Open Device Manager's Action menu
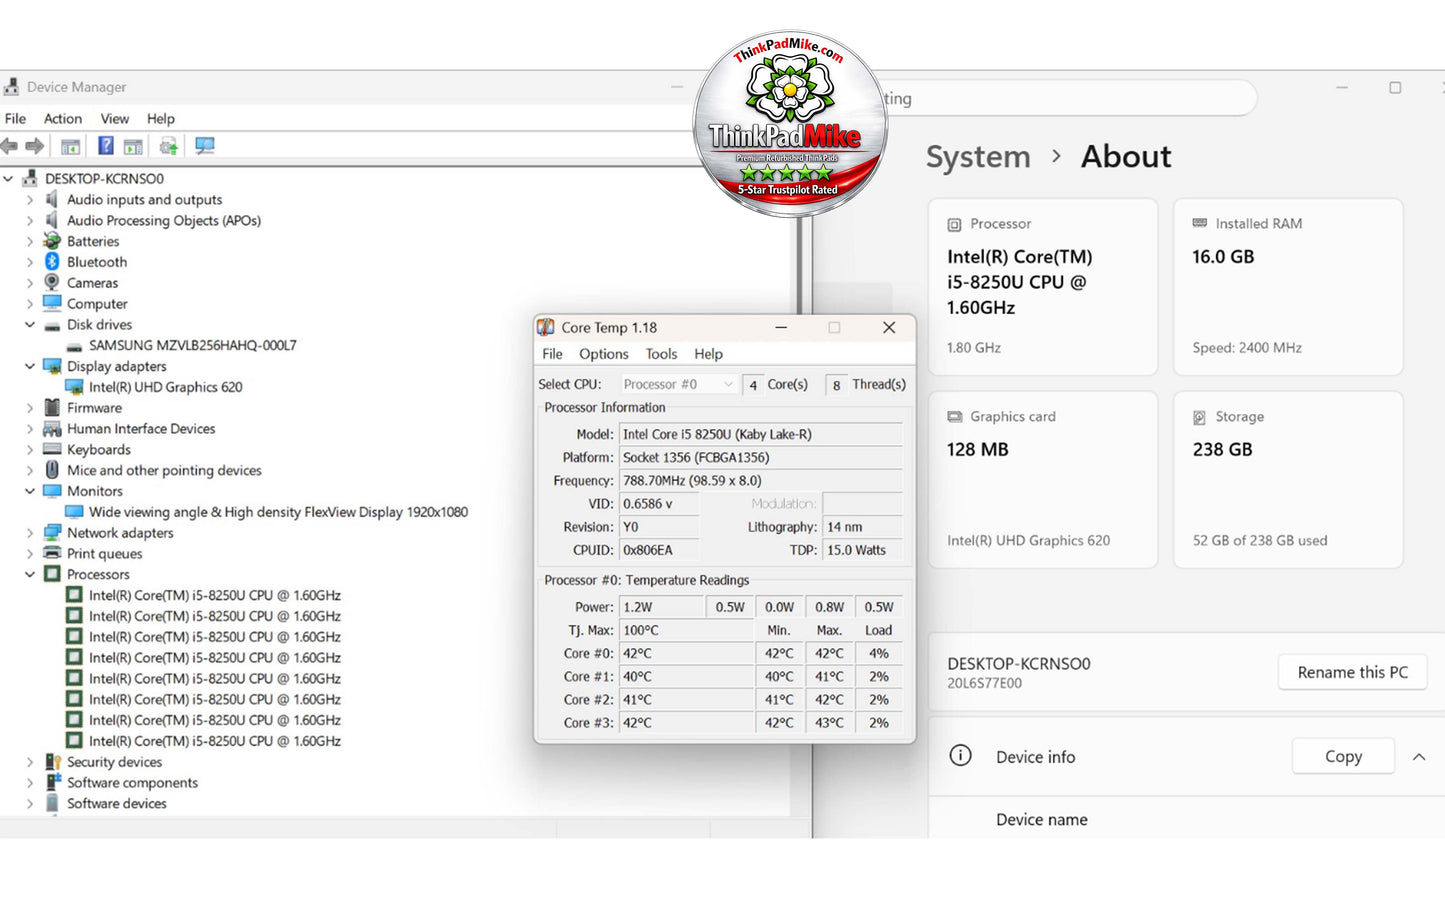 point(63,118)
